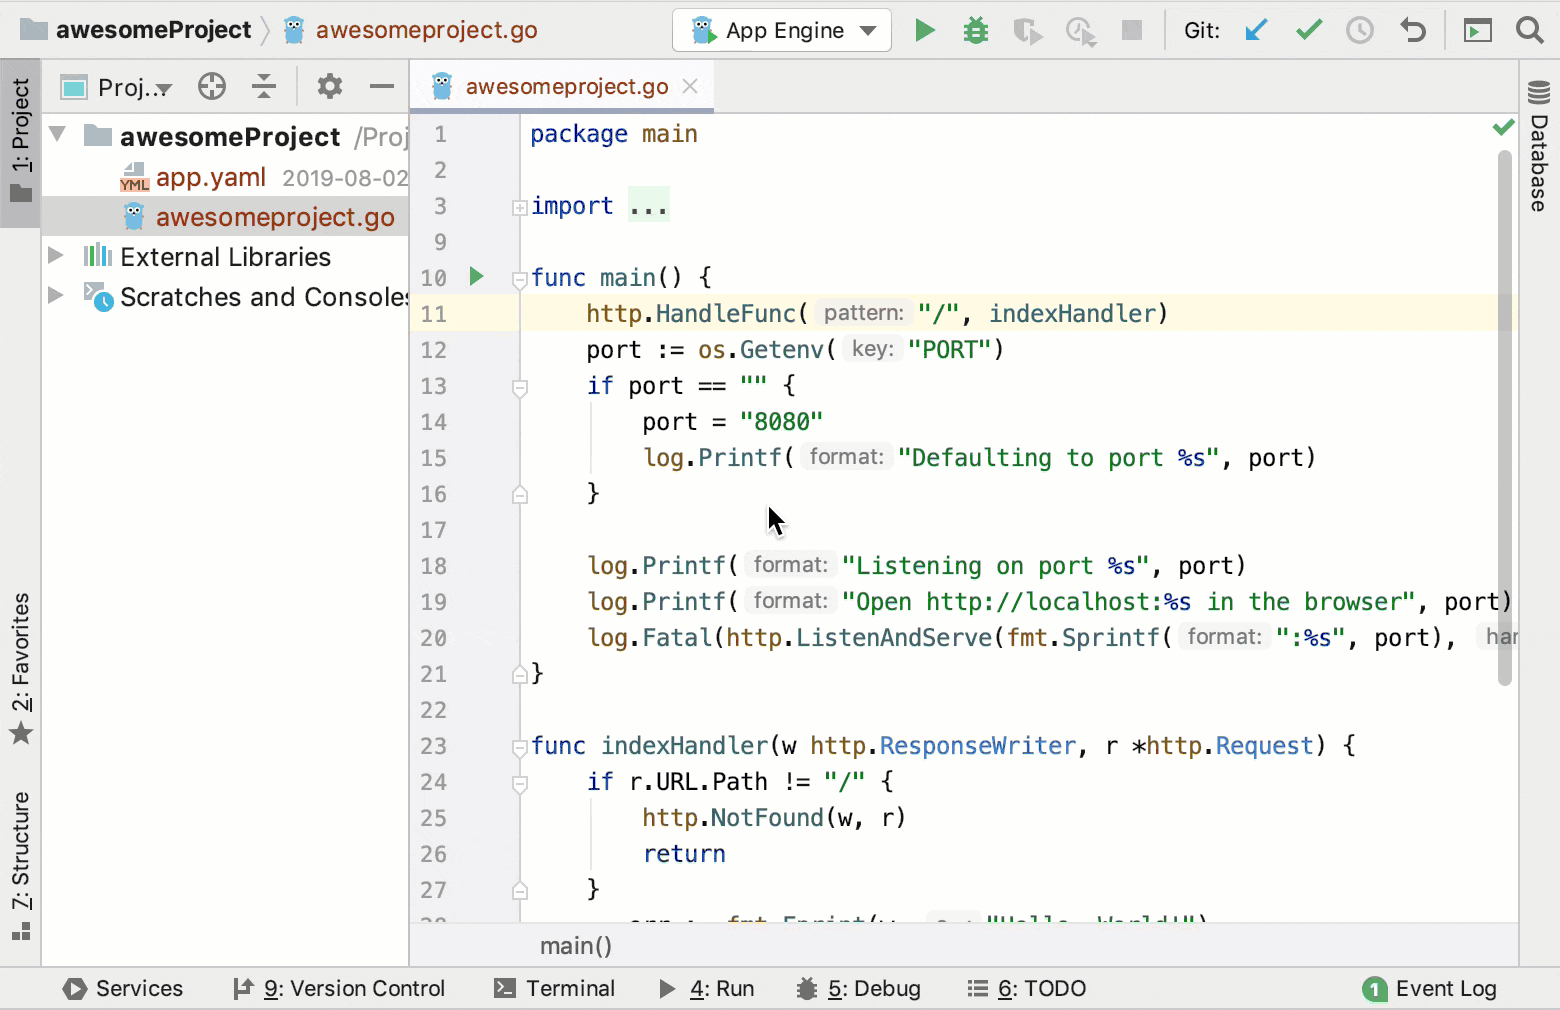1560x1010 pixels.
Task: Start debugging with the Debug bug icon
Action: [x=975, y=30]
